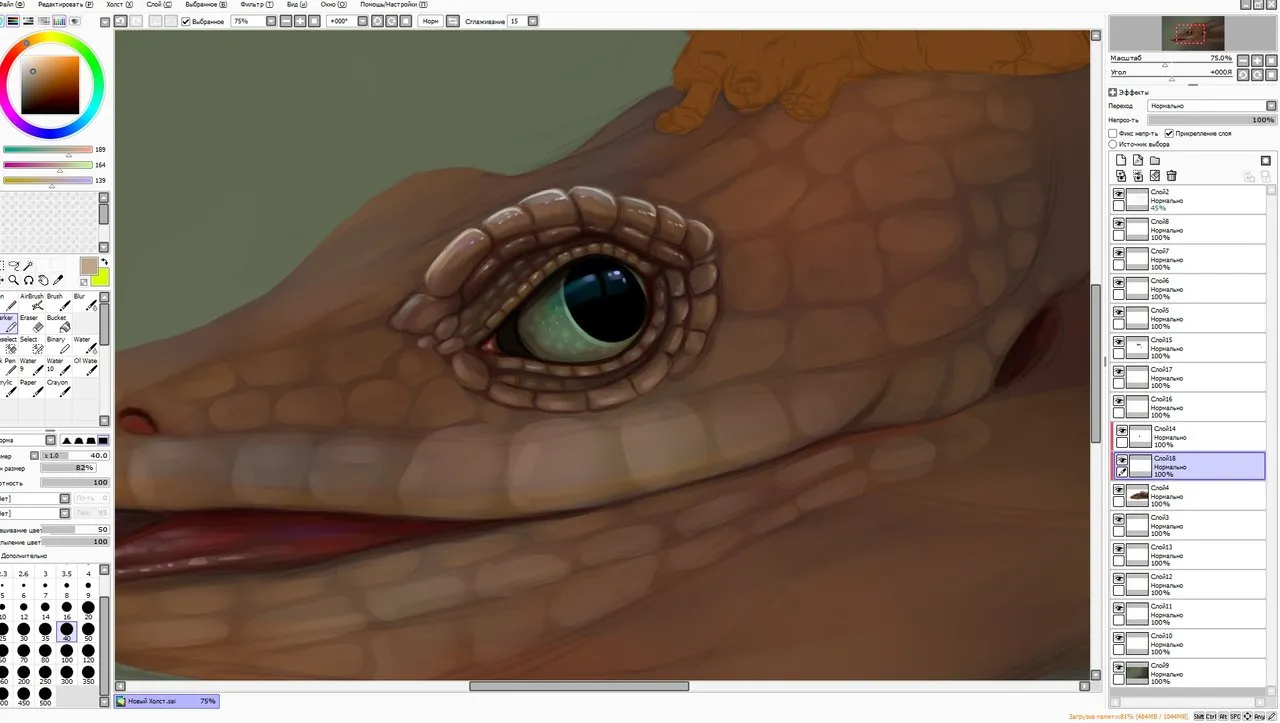Screen dimensions: 1280x723
Task: Click the Норм button in toolbar
Action: [x=430, y=21]
